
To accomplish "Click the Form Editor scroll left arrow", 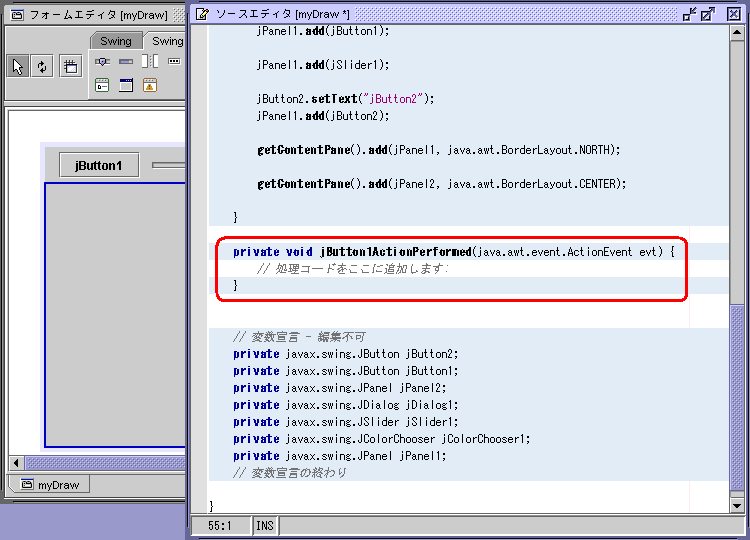I will [x=16, y=463].
